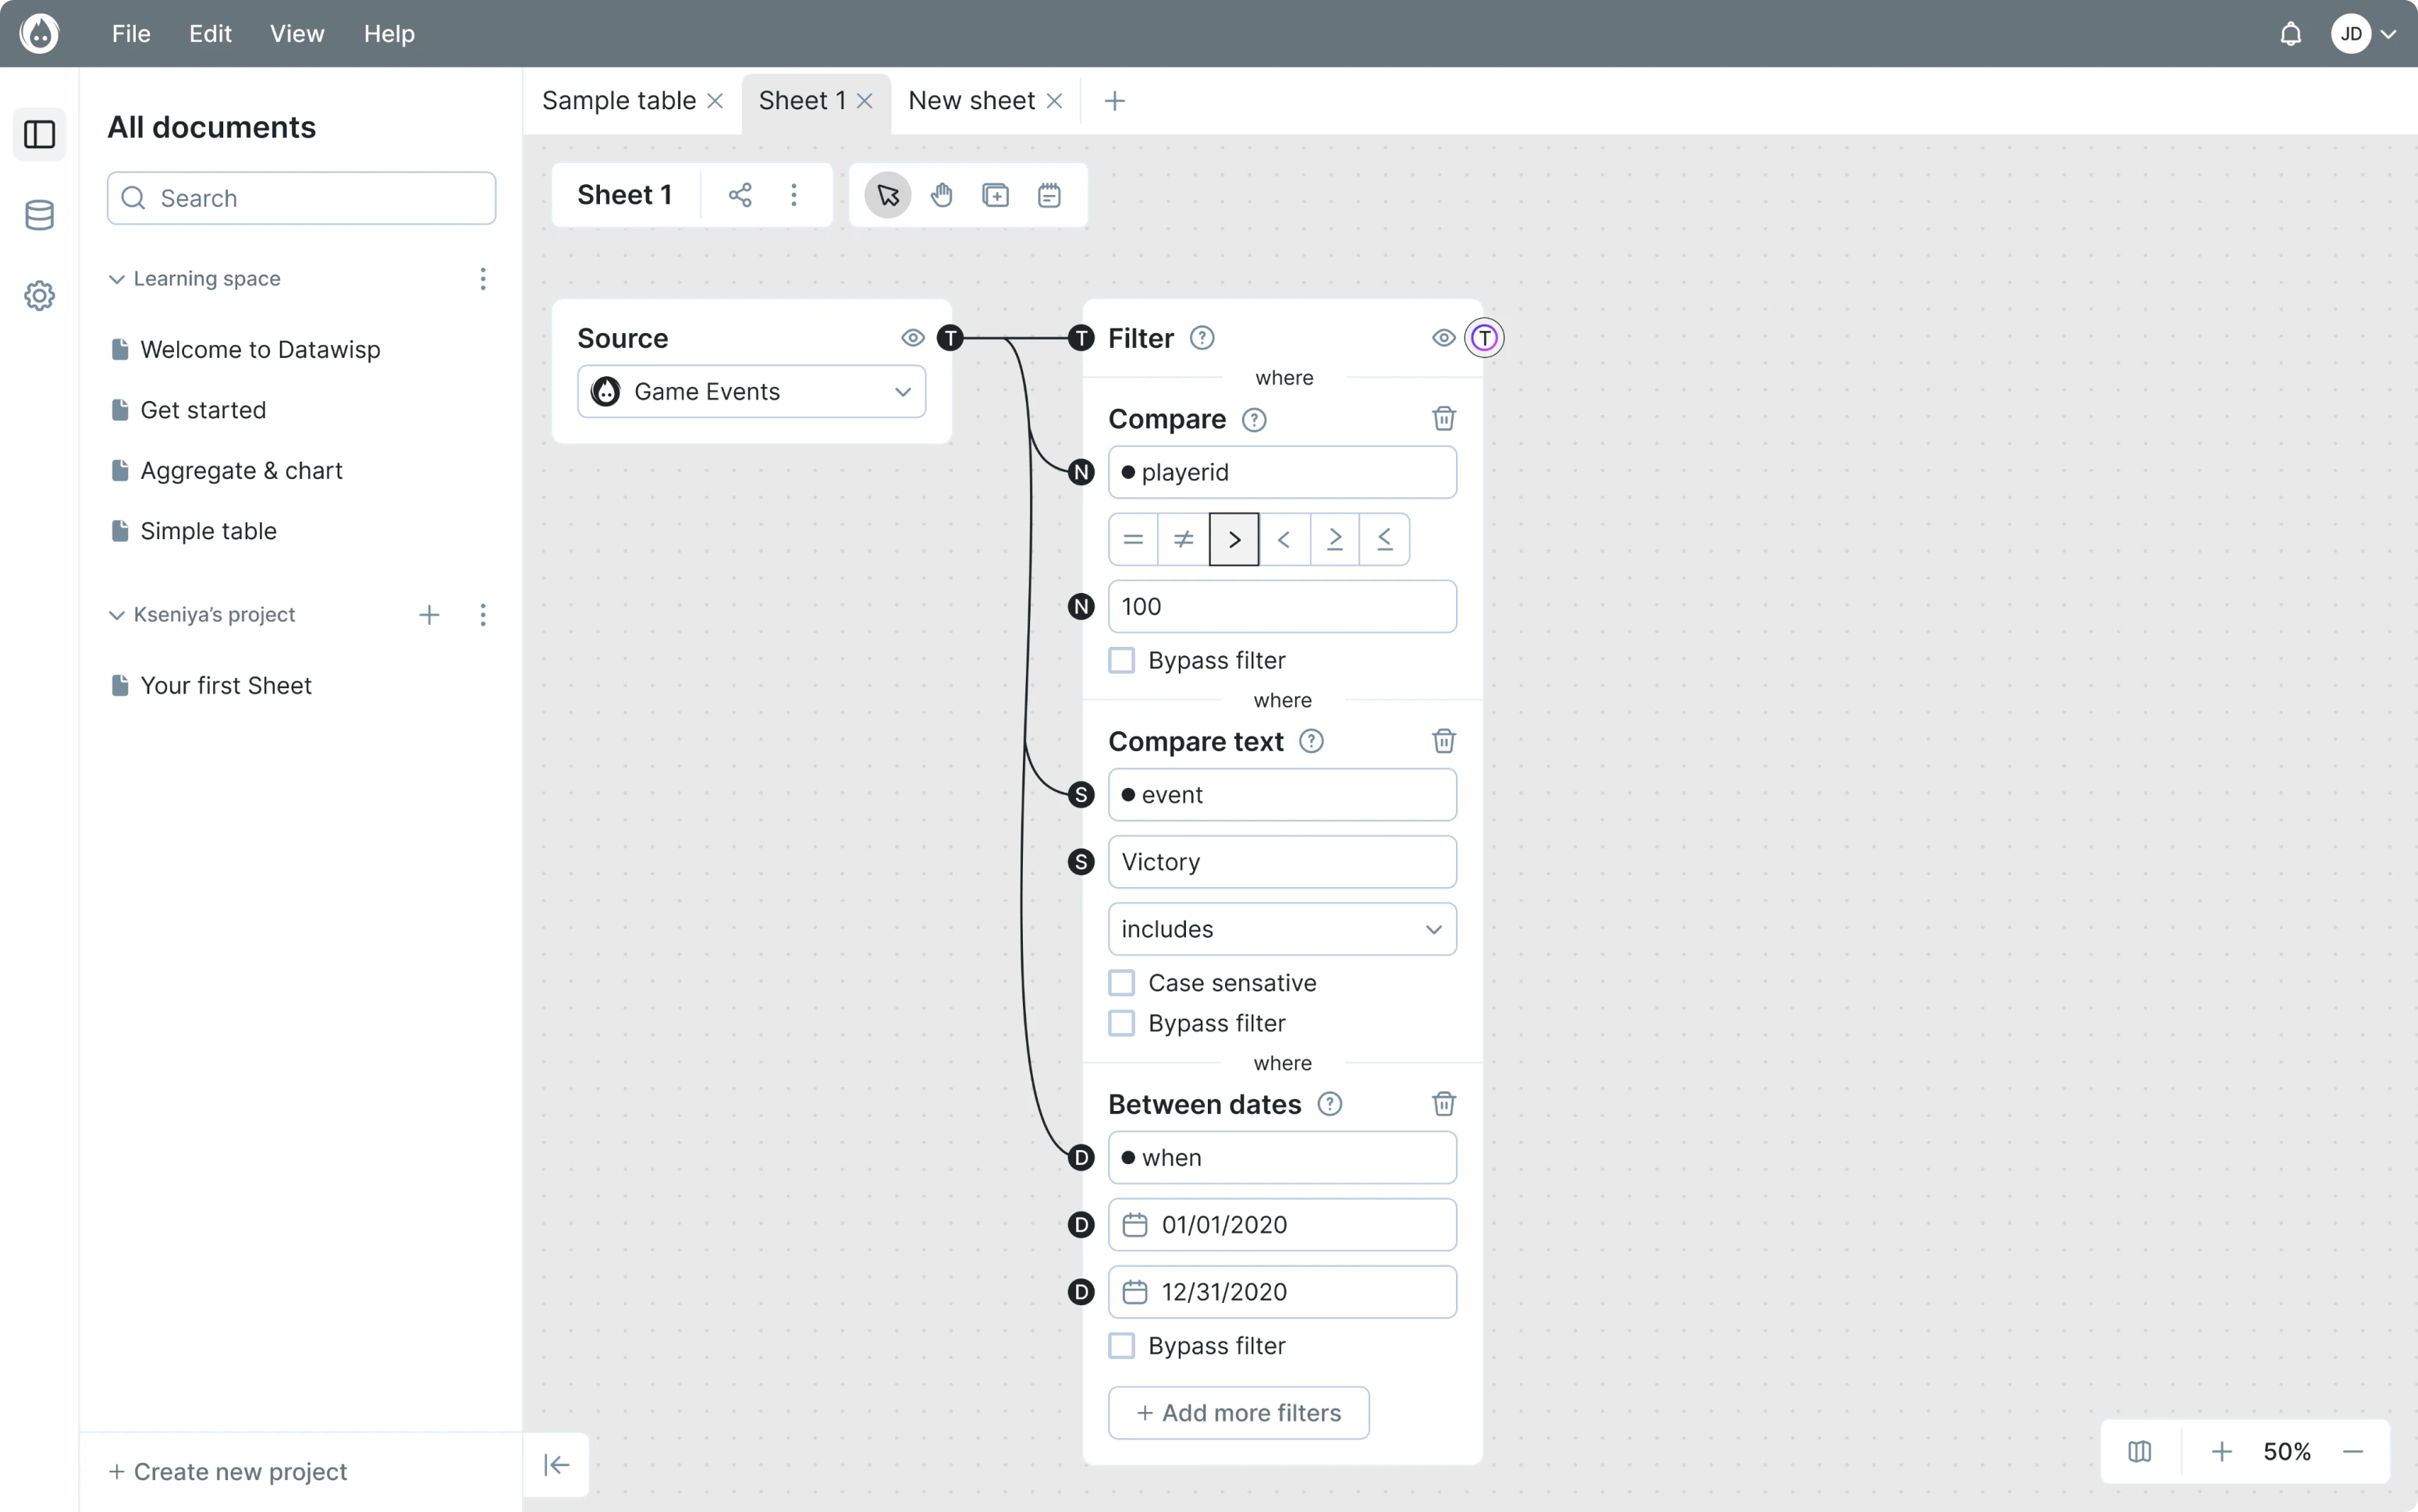
Task: Select the greater-than comparison operator
Action: (x=1233, y=539)
